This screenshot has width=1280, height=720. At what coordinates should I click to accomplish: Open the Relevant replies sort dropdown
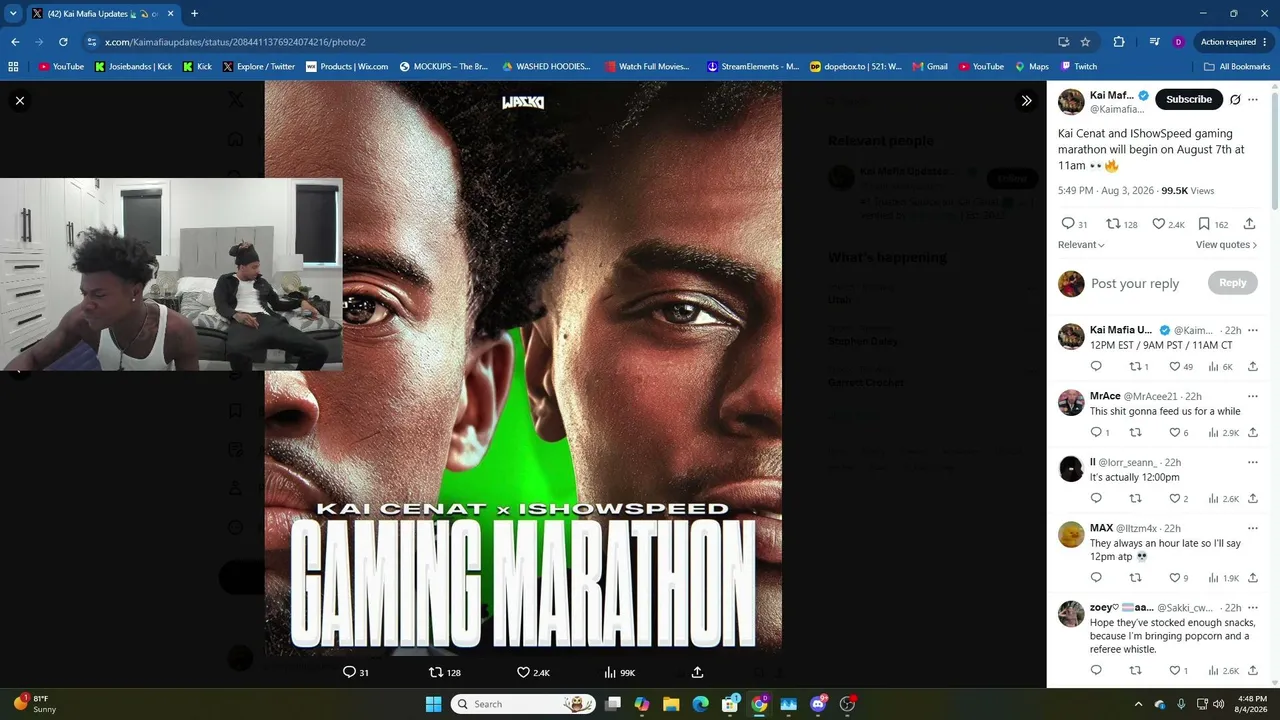coord(1081,245)
